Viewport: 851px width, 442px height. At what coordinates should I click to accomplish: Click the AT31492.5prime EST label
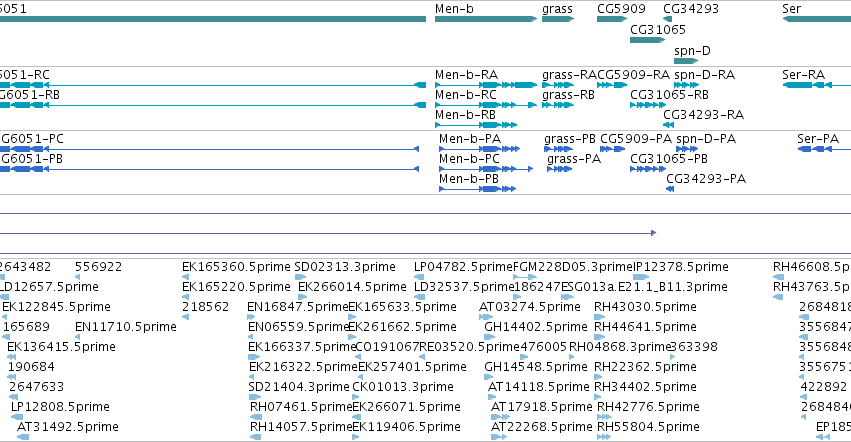click(x=68, y=427)
